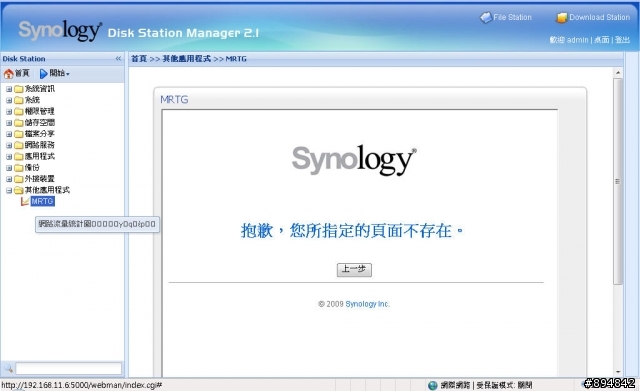Click the home icon in the sidebar toolbar

coord(9,74)
